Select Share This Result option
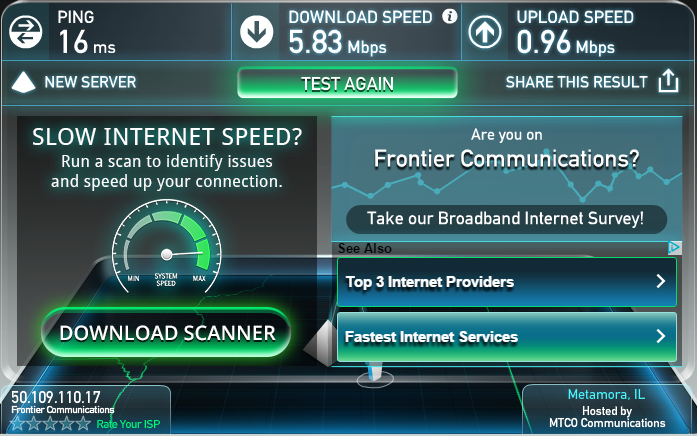The width and height of the screenshot is (697, 436). [577, 82]
